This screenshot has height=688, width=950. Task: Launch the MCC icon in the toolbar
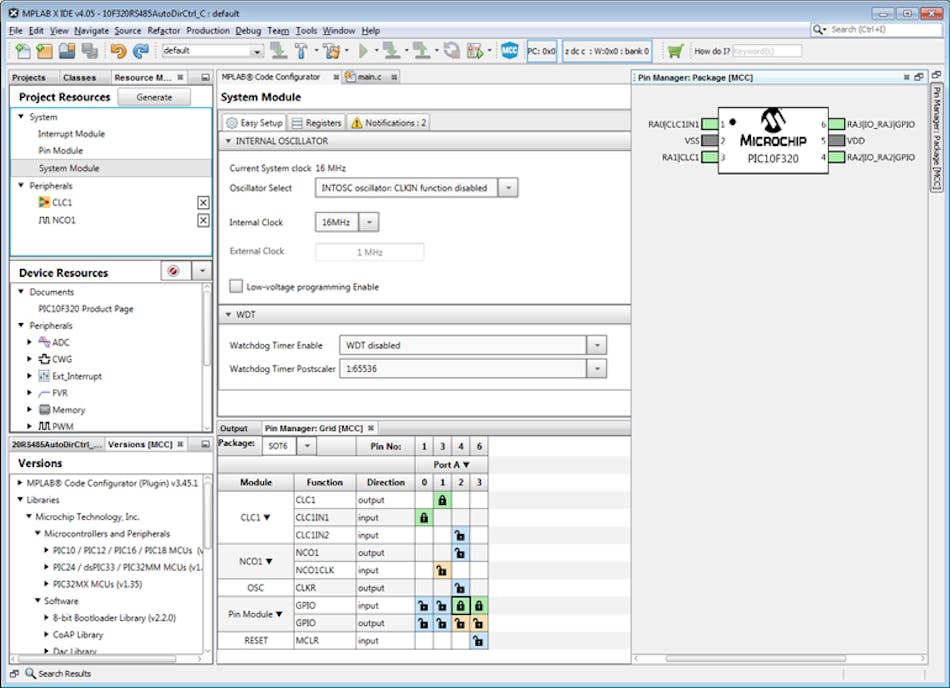tap(509, 49)
